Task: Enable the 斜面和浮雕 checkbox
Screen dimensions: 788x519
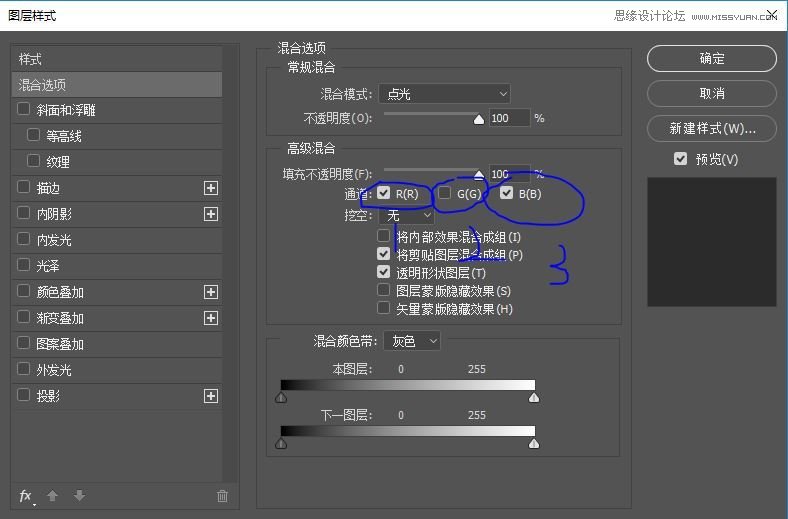Action: (24, 109)
